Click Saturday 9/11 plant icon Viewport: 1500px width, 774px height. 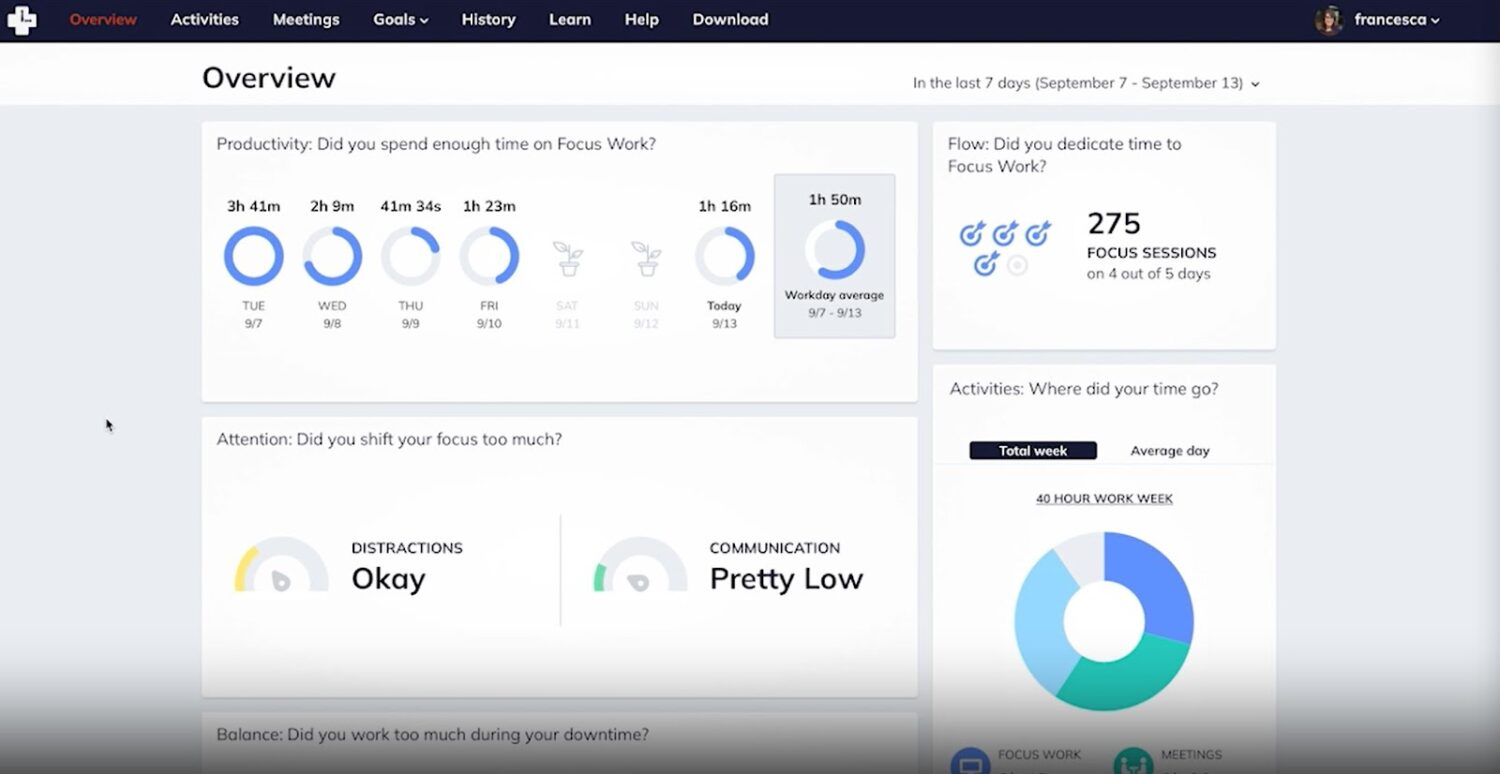point(568,258)
